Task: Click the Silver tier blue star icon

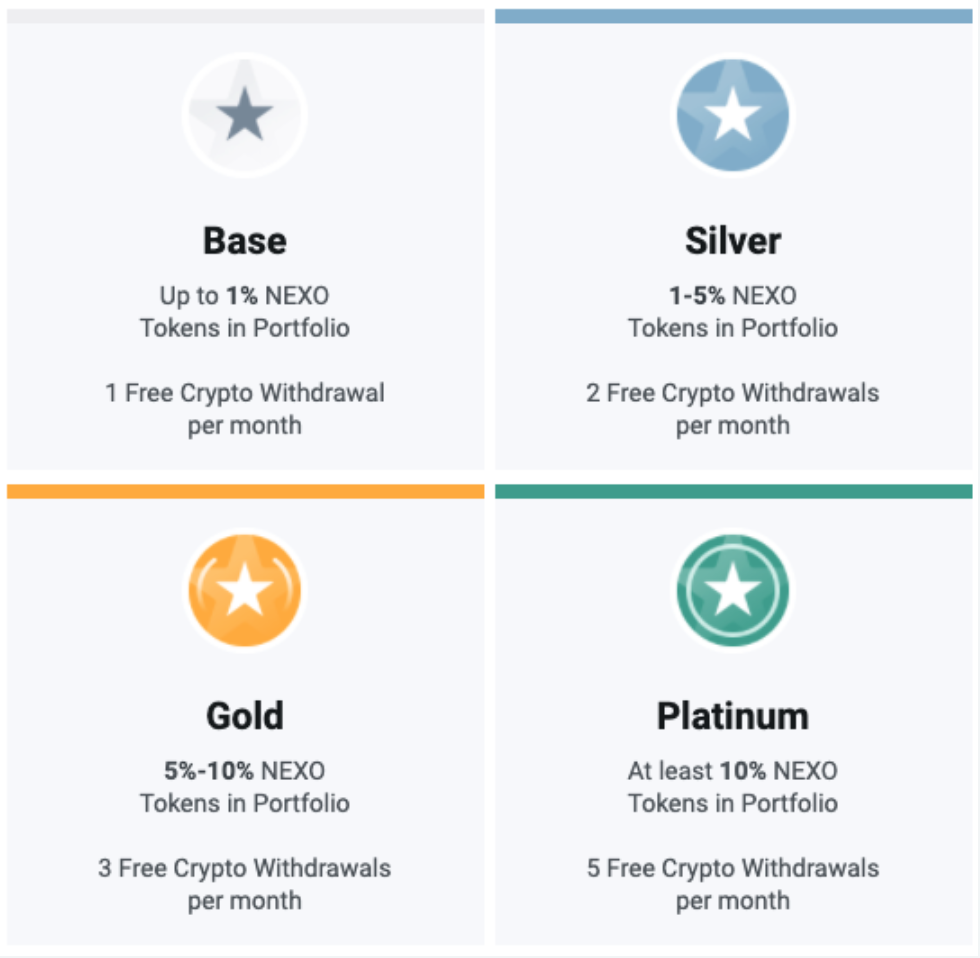Action: point(733,114)
